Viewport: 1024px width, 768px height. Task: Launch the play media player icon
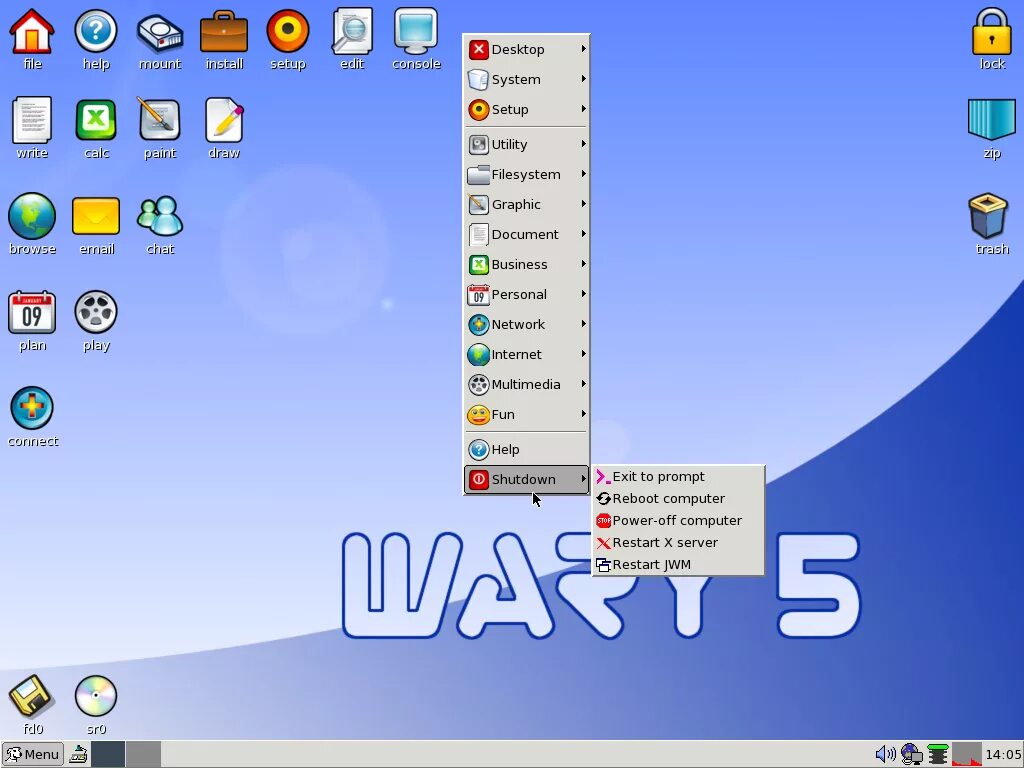[95, 313]
